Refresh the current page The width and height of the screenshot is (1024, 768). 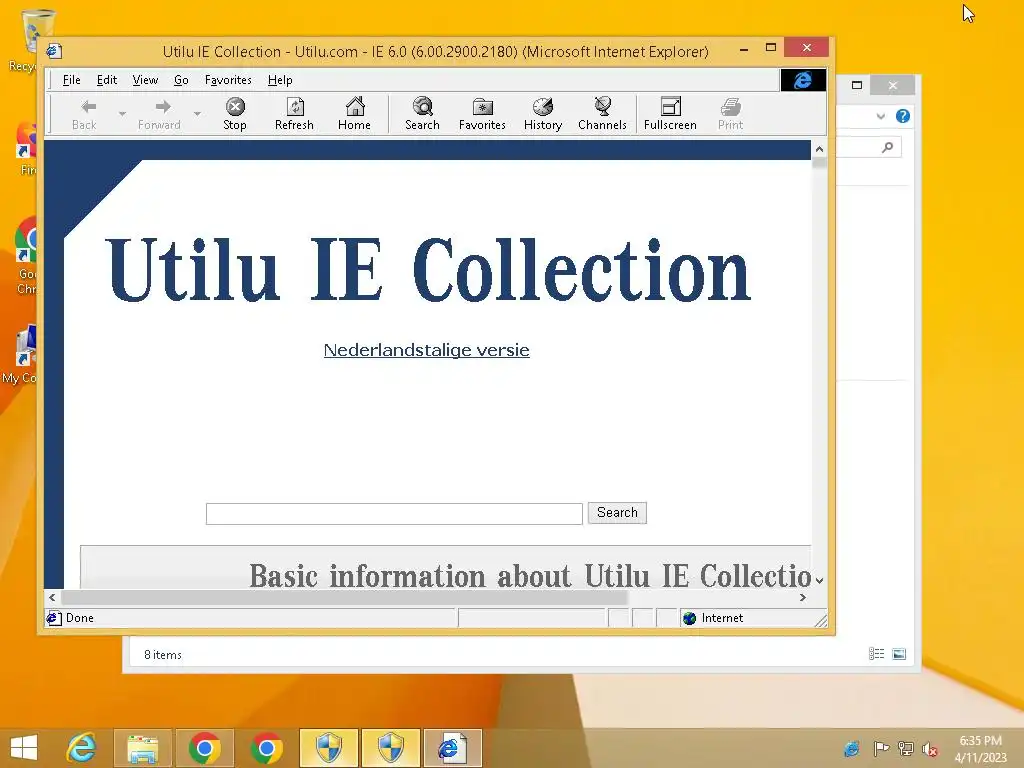(x=295, y=114)
